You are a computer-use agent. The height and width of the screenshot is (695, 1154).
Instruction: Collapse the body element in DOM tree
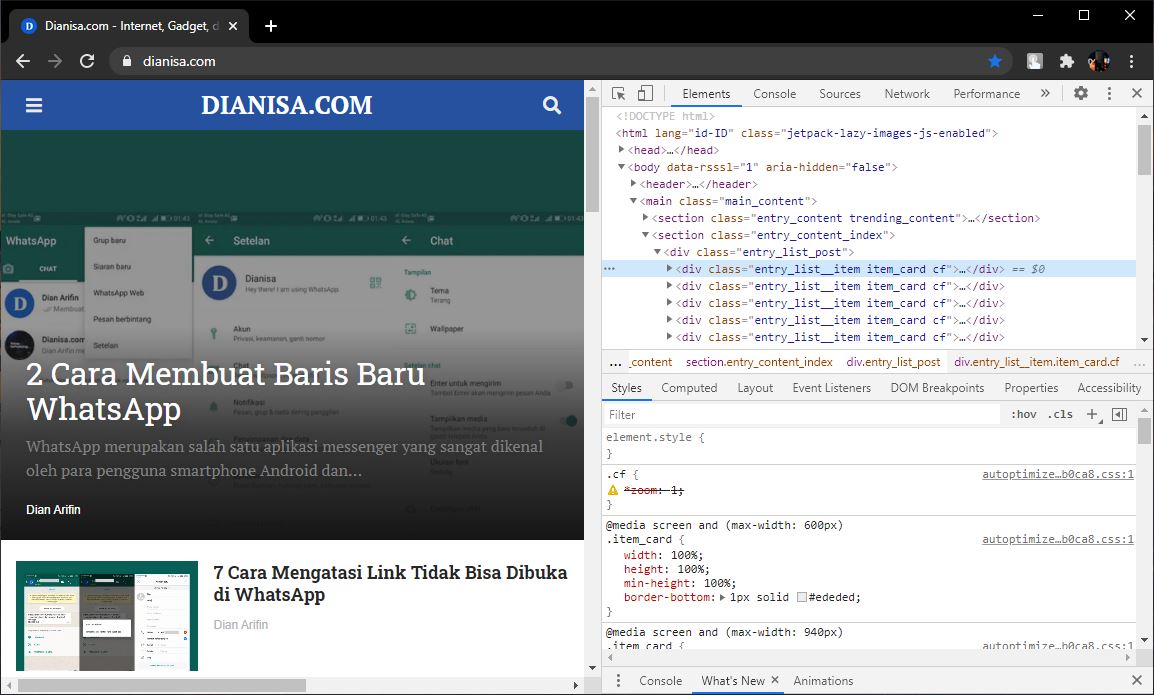coord(621,166)
